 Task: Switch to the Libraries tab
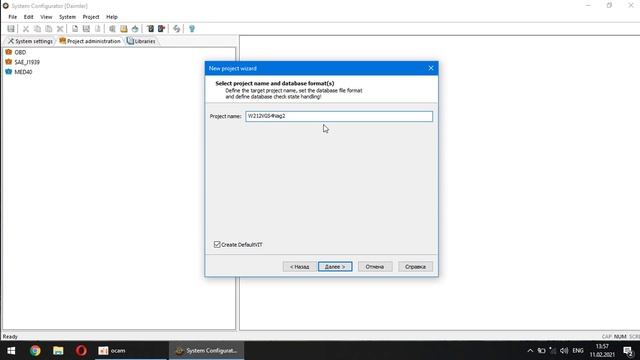(141, 41)
